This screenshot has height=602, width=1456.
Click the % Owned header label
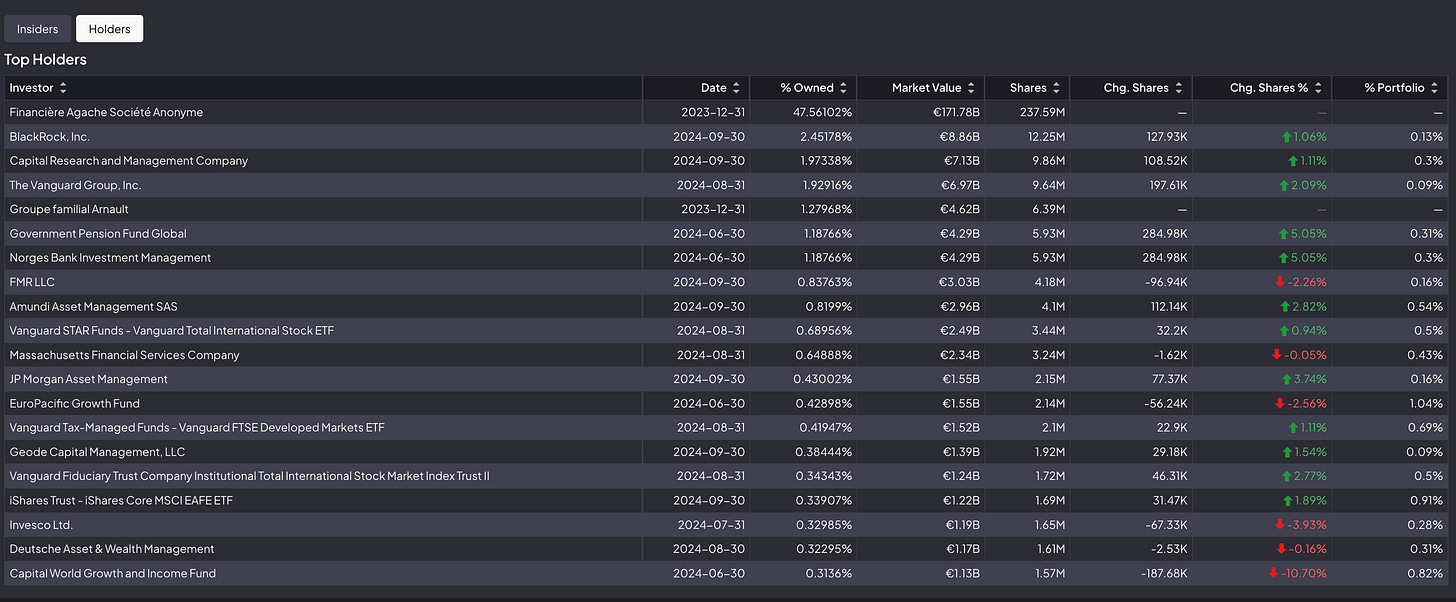pyautogui.click(x=806, y=88)
